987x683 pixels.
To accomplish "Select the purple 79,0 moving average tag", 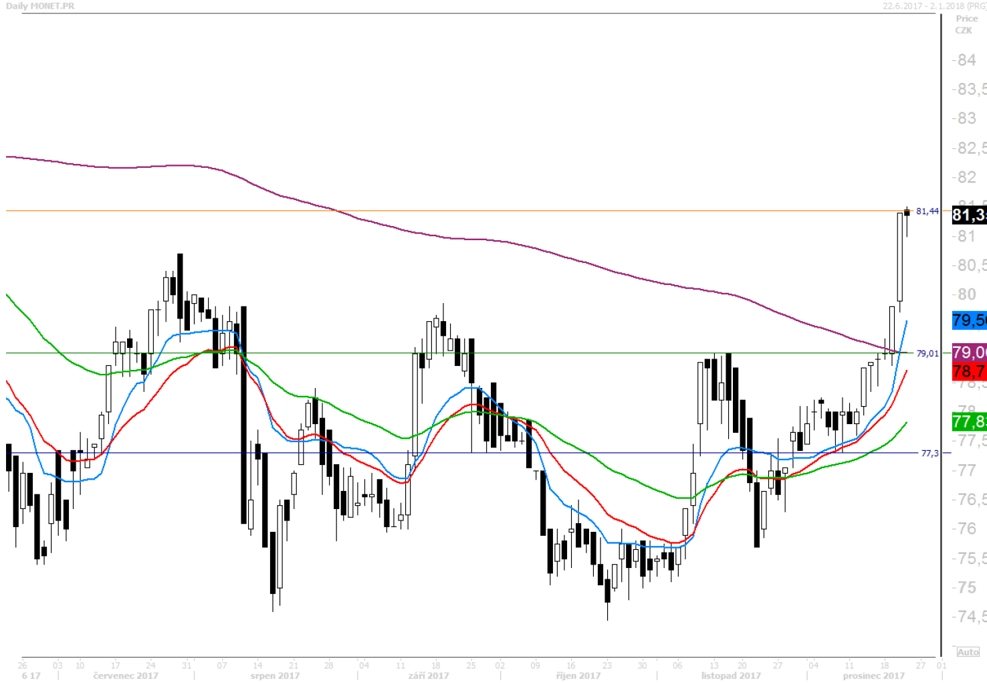I will point(969,353).
